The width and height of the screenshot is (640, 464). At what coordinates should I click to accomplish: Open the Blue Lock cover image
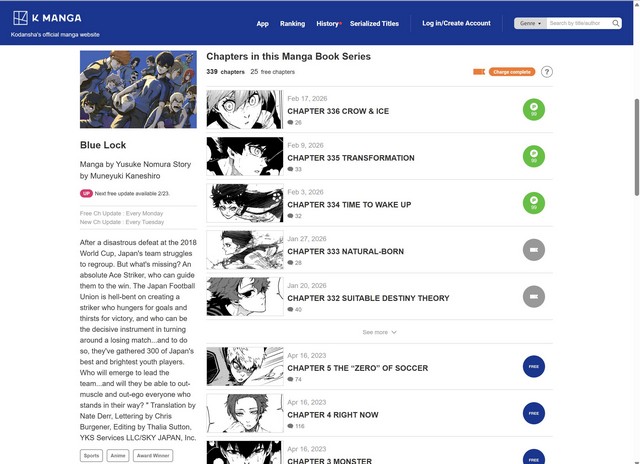pyautogui.click(x=138, y=89)
